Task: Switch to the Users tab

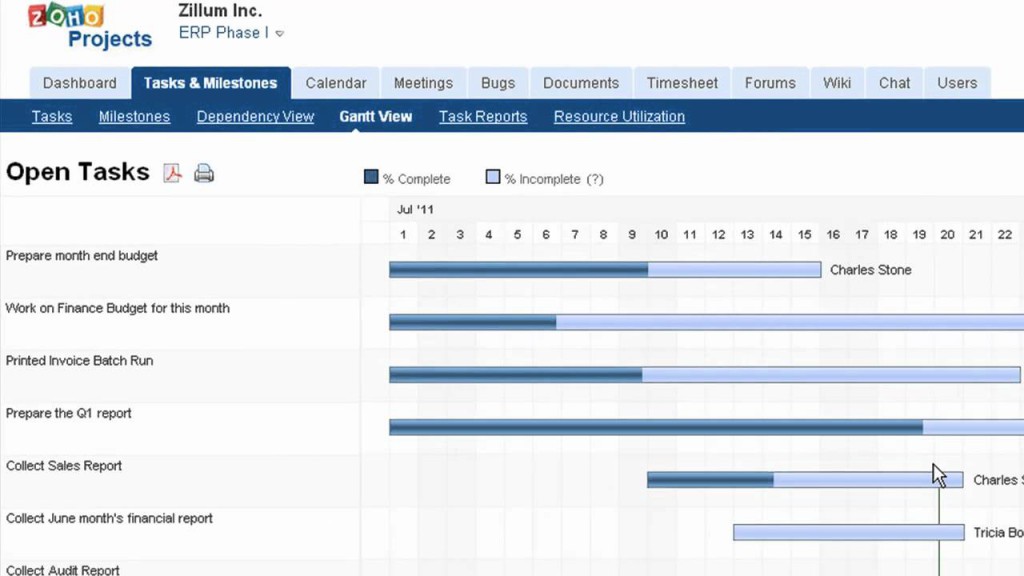Action: click(957, 83)
